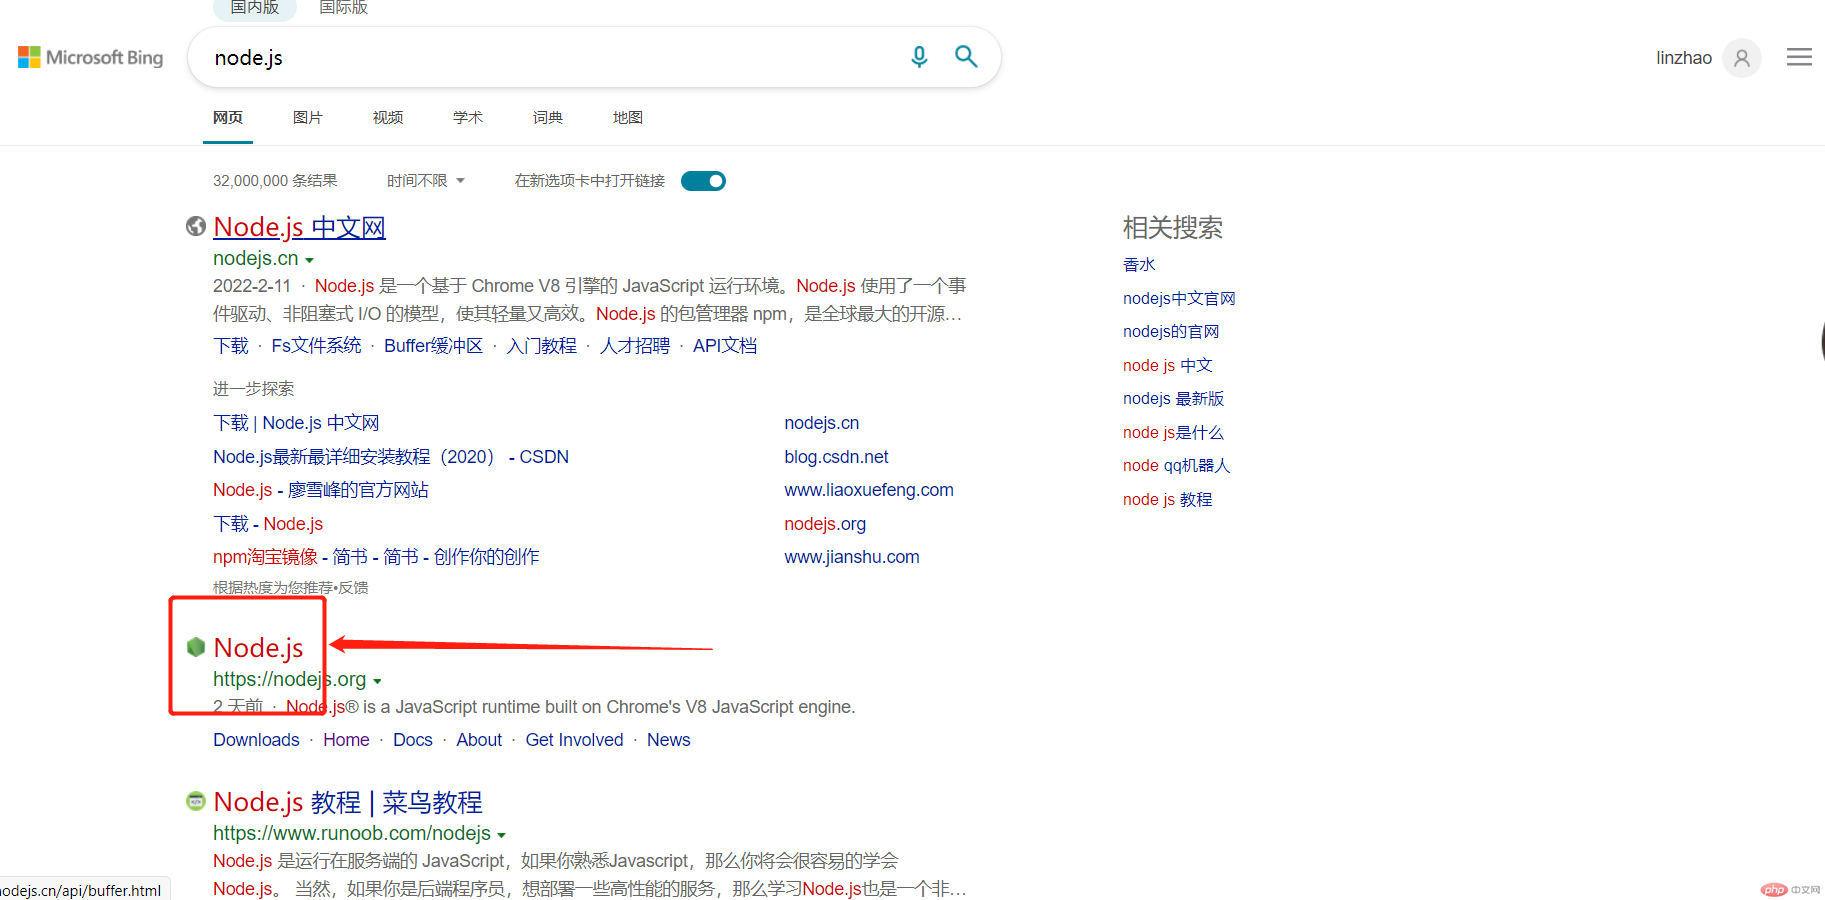Click the blog.csdn.net domain link
Image resolution: width=1825 pixels, height=900 pixels.
pyautogui.click(x=836, y=457)
